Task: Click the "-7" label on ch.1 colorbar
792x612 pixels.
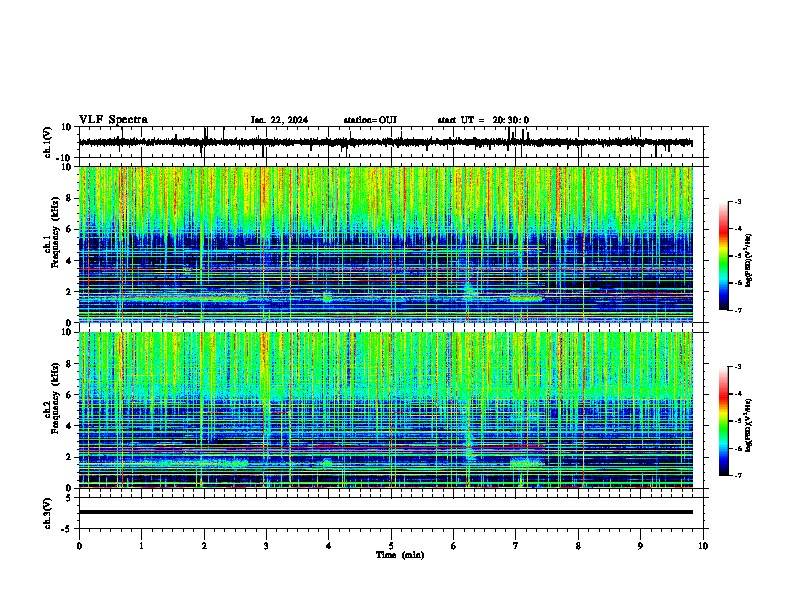Action: click(737, 310)
